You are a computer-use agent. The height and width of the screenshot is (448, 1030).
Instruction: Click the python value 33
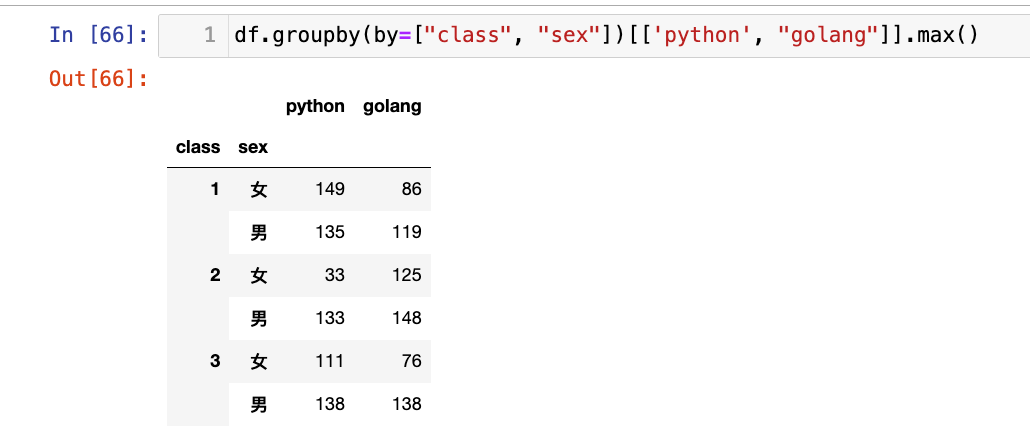pyautogui.click(x=334, y=275)
